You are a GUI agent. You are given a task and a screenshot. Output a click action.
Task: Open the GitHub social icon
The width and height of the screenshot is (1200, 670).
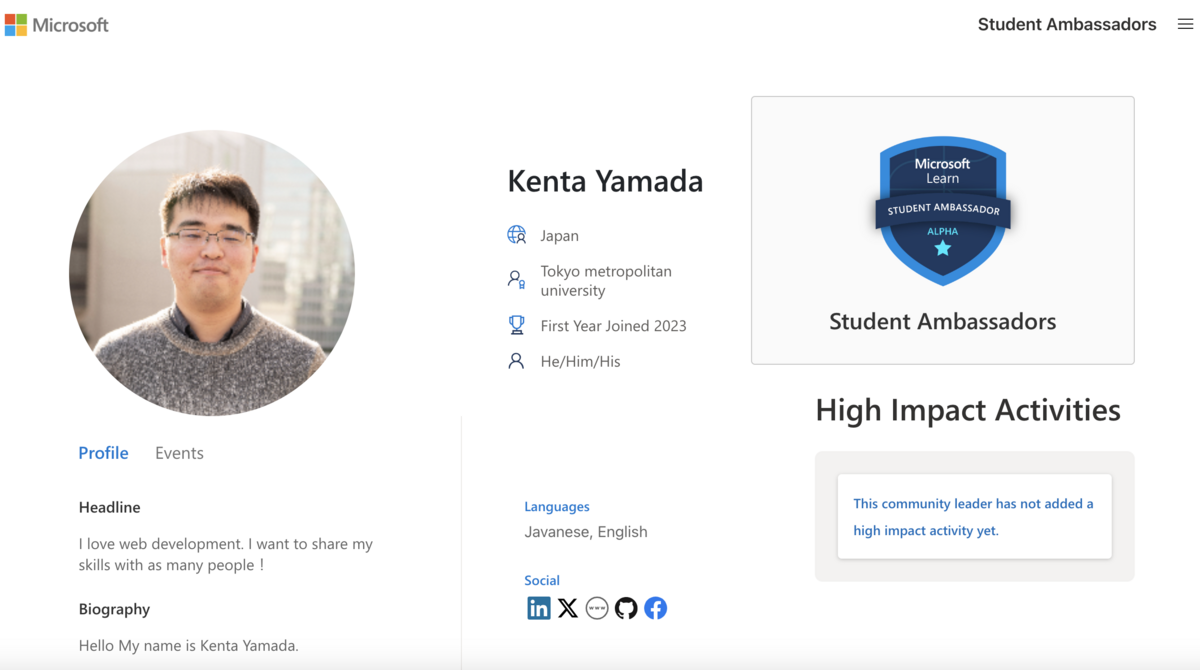(626, 608)
